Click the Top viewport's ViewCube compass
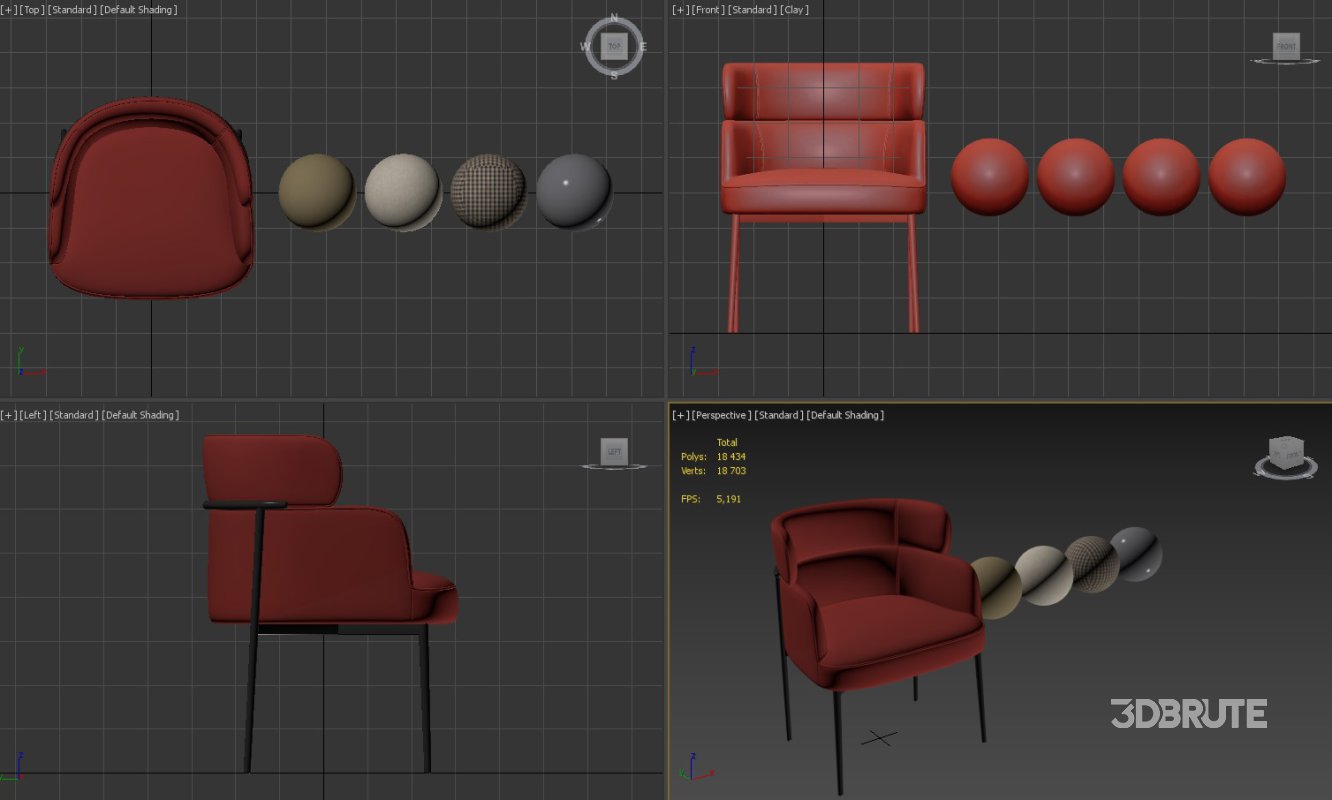Viewport: 1332px width, 800px height. (x=614, y=46)
